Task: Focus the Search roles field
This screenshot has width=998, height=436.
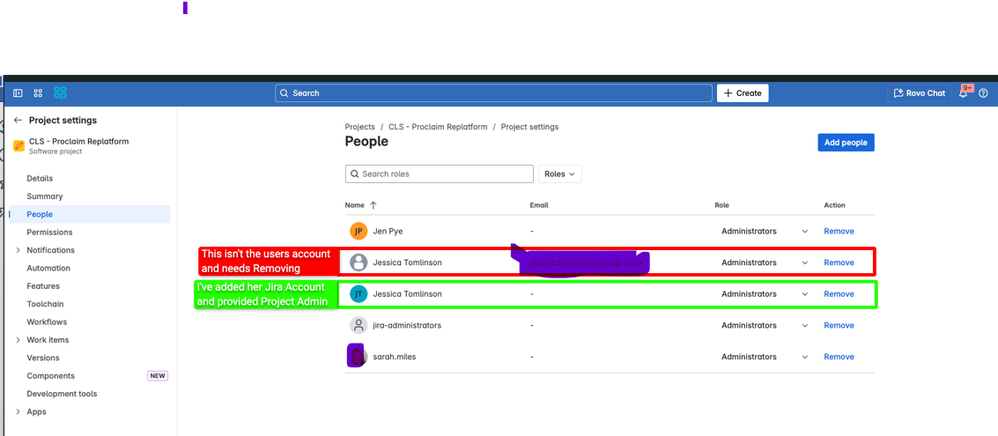Action: pyautogui.click(x=439, y=174)
